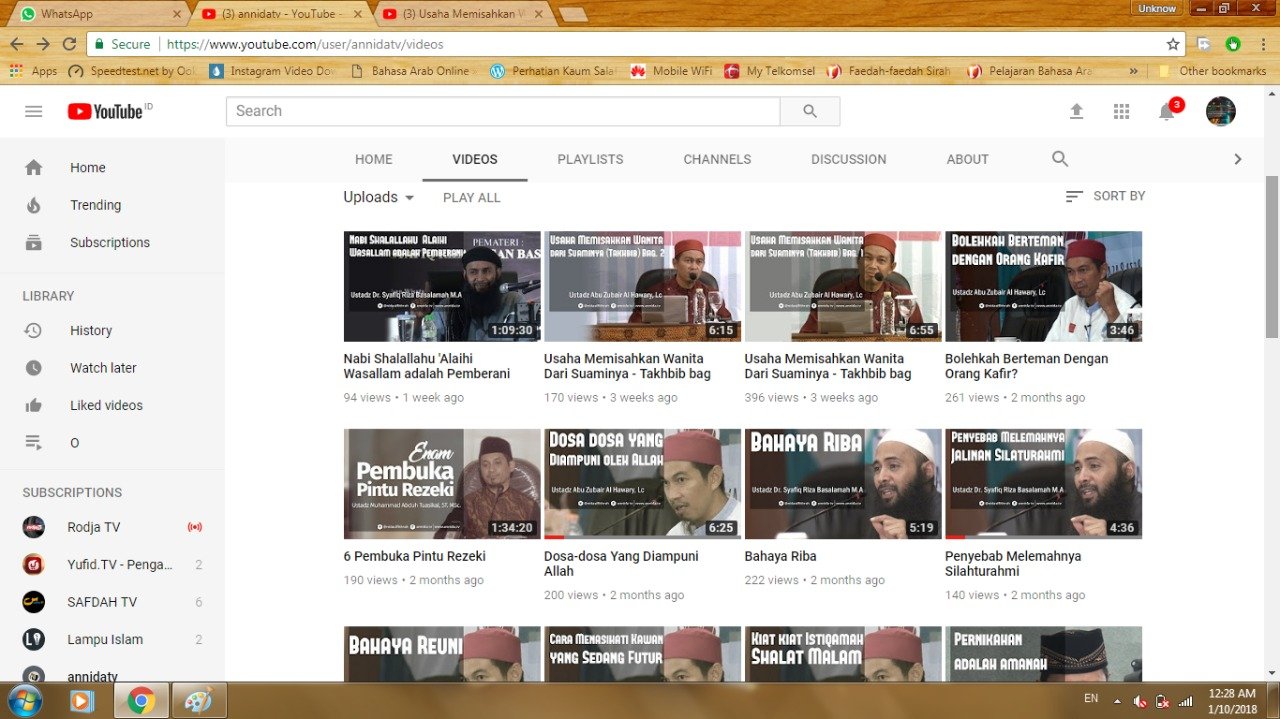Open the YouTube apps grid icon
1280x719 pixels.
1121,112
